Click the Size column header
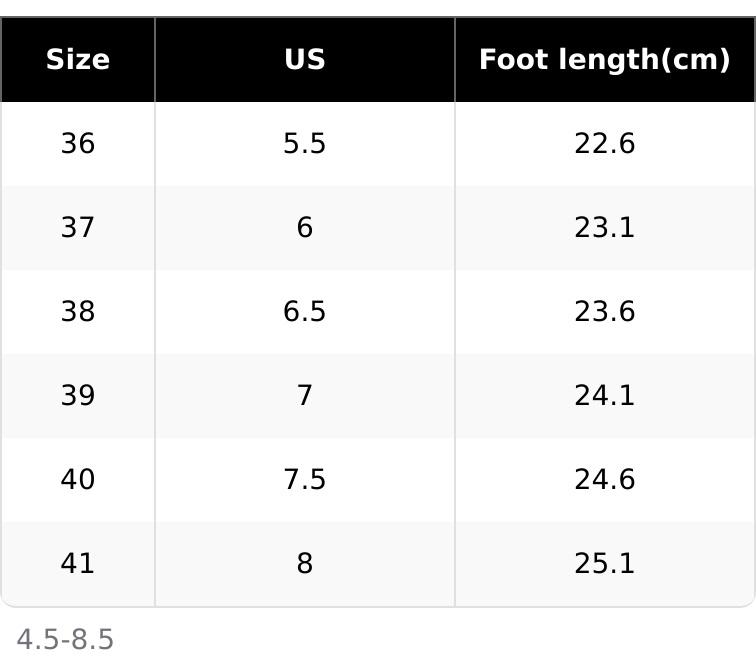 point(78,60)
